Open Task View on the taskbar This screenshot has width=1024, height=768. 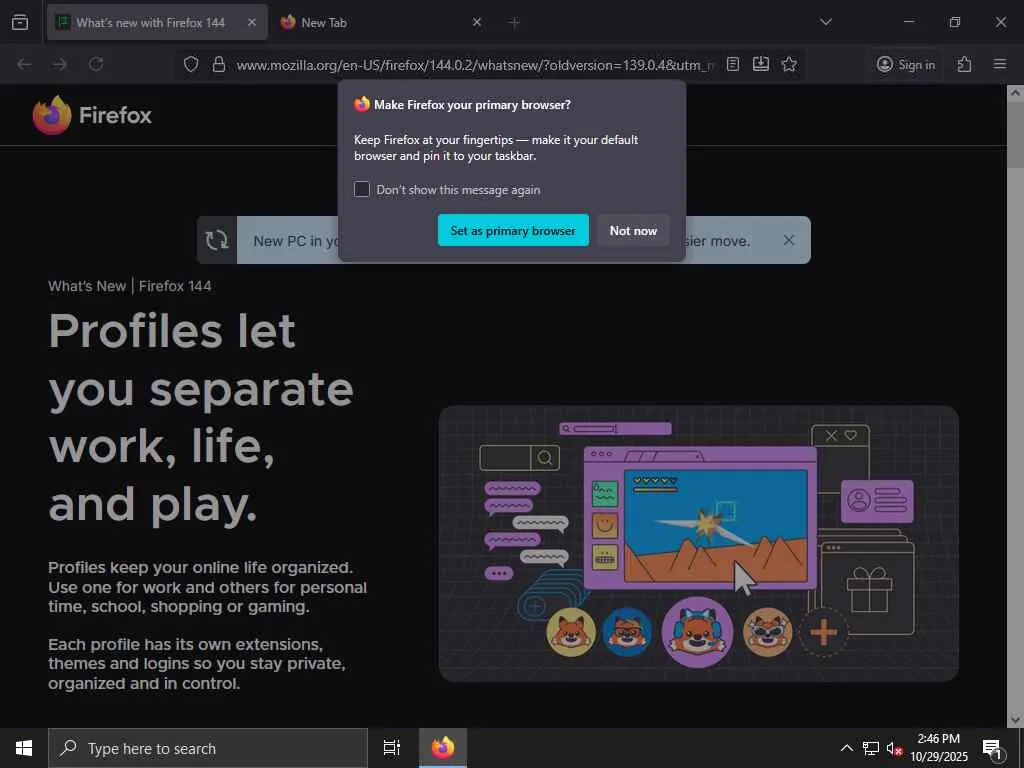pos(392,748)
